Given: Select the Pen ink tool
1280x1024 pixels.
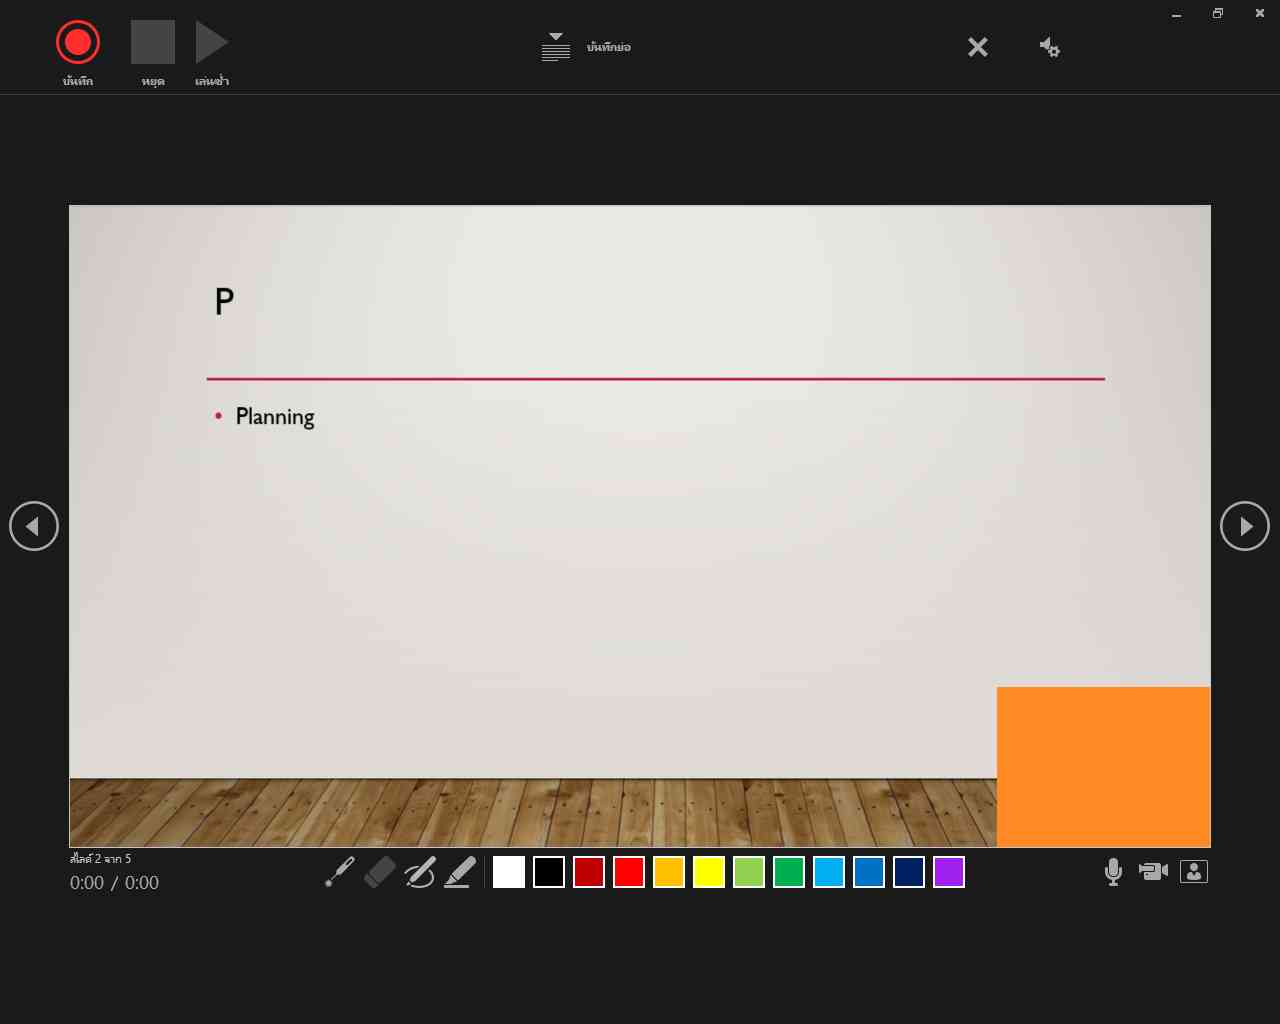Looking at the screenshot, I should [420, 872].
